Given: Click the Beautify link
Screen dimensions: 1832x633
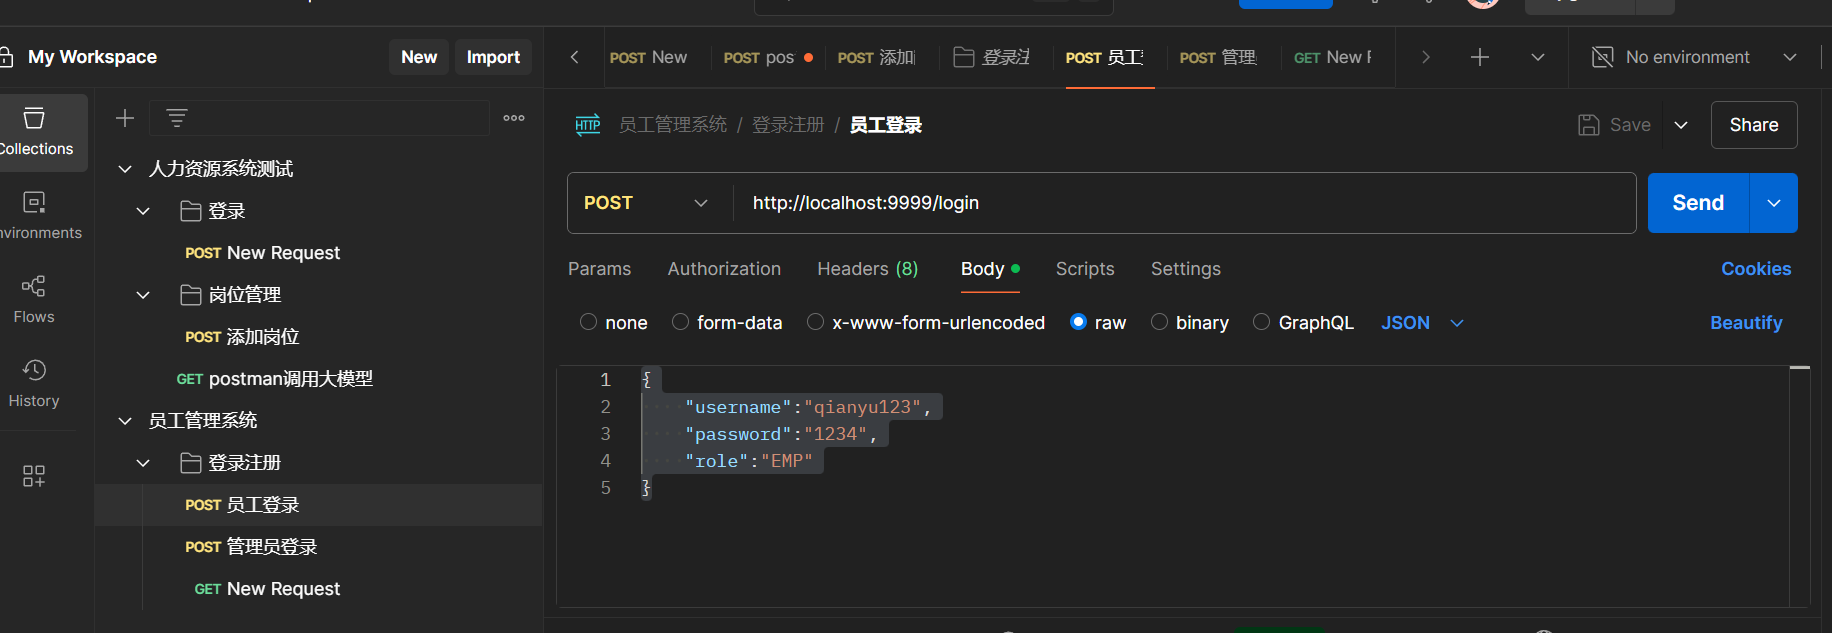Looking at the screenshot, I should tap(1746, 323).
